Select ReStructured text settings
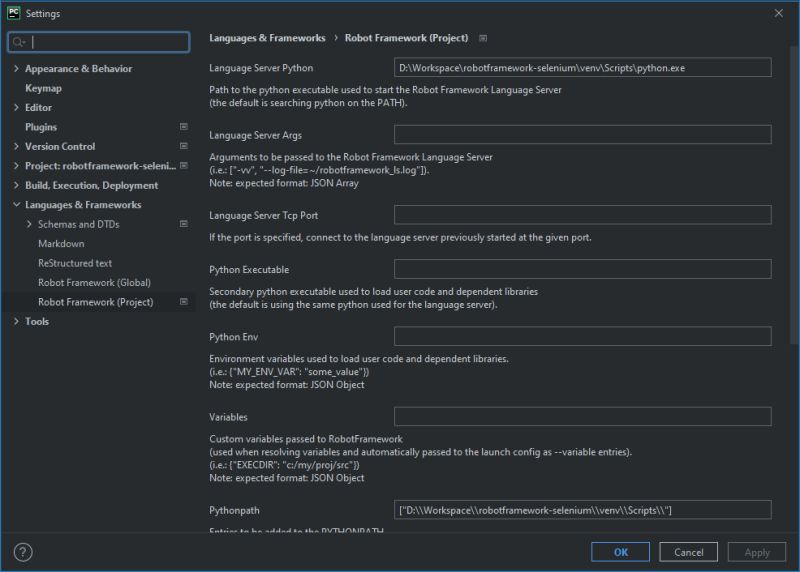This screenshot has height=572, width=800. click(x=75, y=263)
